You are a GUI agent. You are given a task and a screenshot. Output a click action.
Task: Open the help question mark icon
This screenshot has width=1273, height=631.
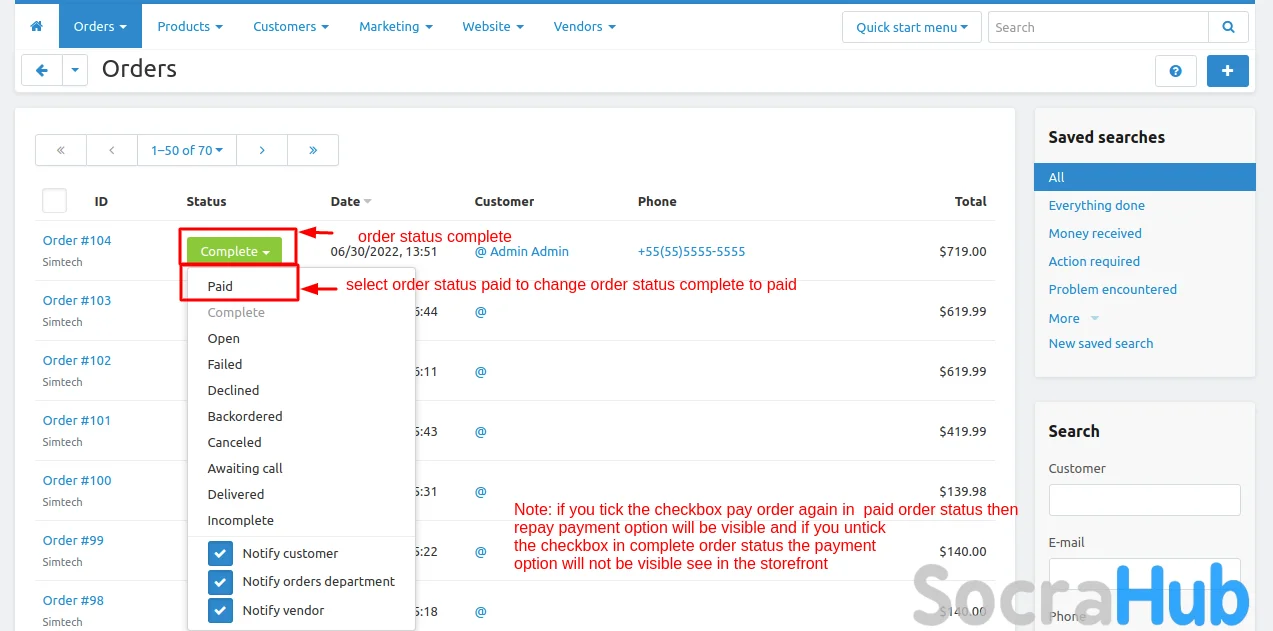(x=1176, y=71)
